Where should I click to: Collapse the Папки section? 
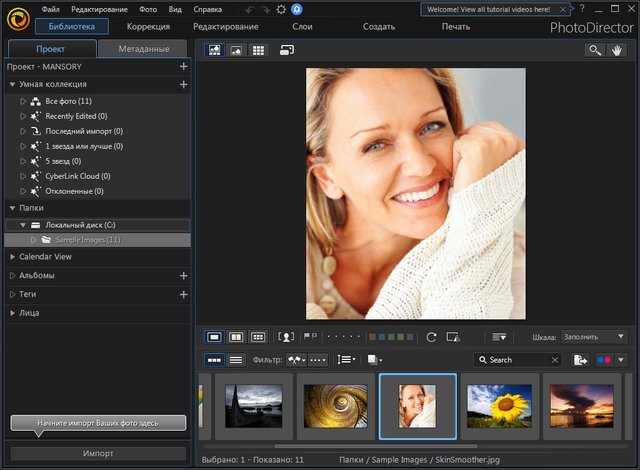click(12, 208)
